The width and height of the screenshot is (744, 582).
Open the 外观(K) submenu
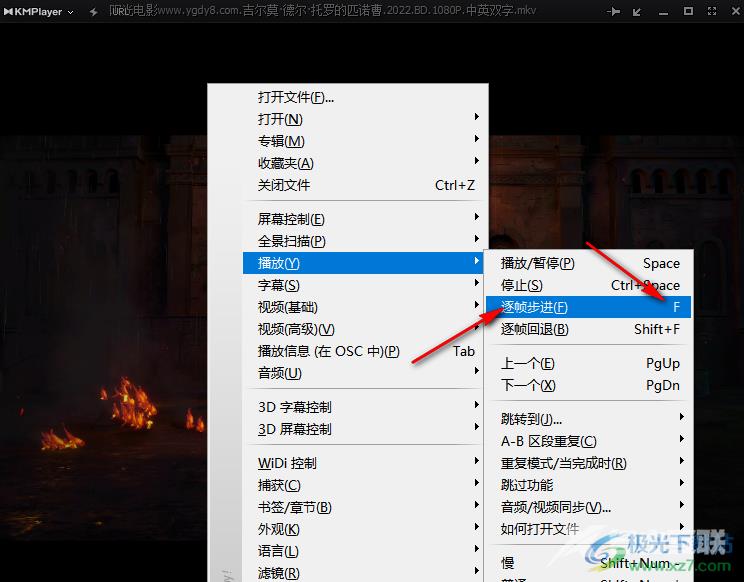pos(365,529)
